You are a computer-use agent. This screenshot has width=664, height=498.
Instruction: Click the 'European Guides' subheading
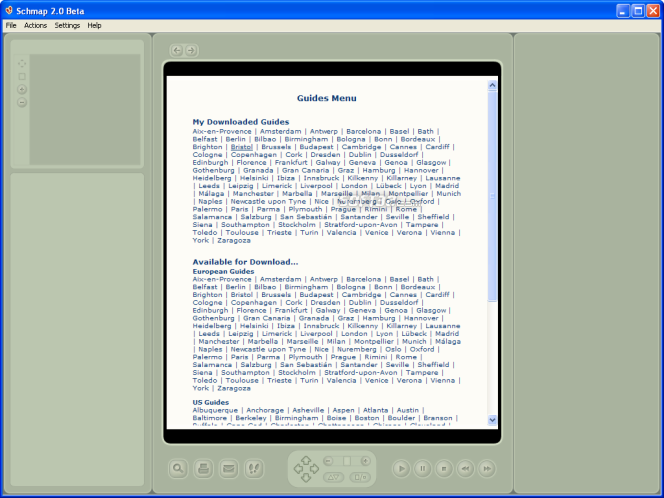pos(223,271)
